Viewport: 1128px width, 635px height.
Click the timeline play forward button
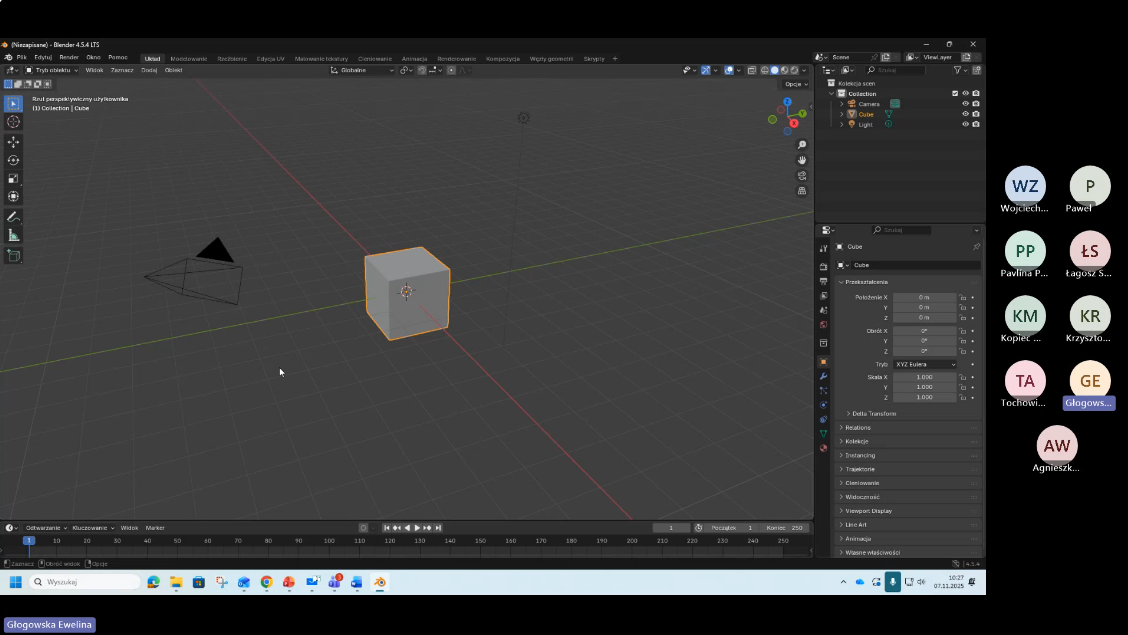point(417,528)
